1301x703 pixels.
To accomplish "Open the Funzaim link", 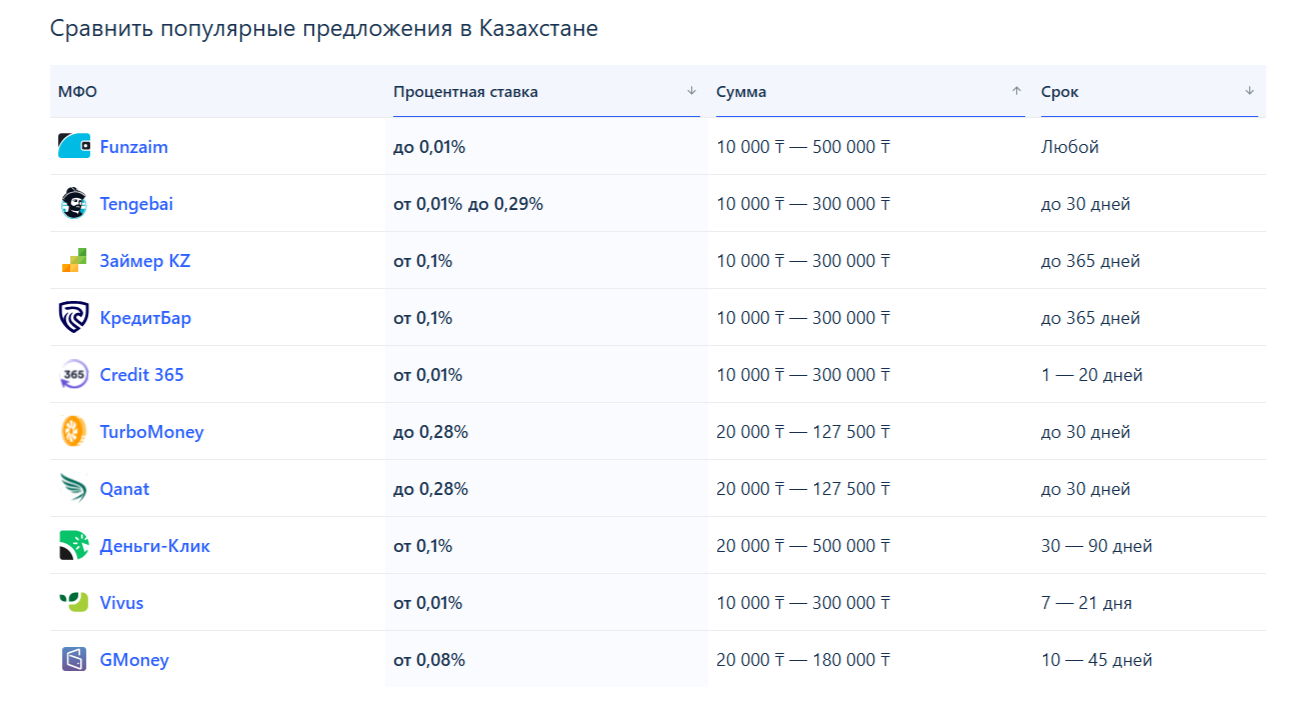I will tap(134, 147).
